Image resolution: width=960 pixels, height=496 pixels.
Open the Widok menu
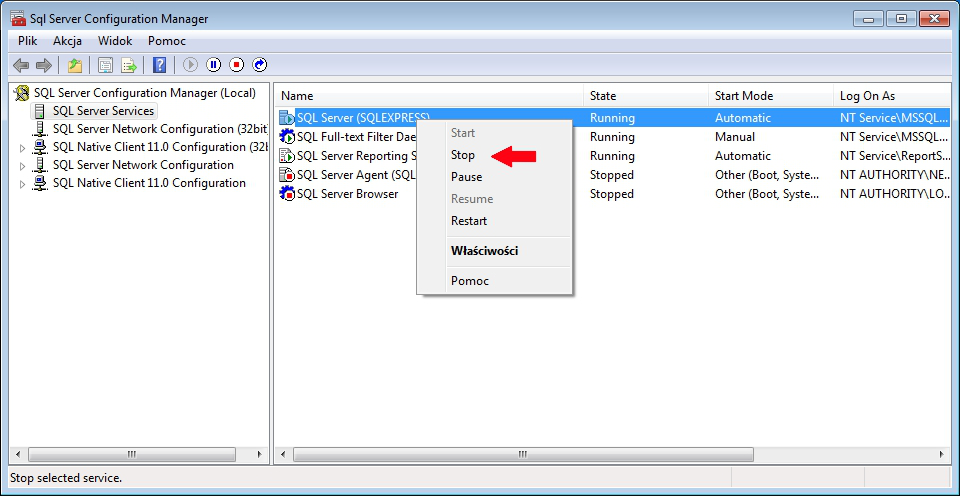point(114,41)
